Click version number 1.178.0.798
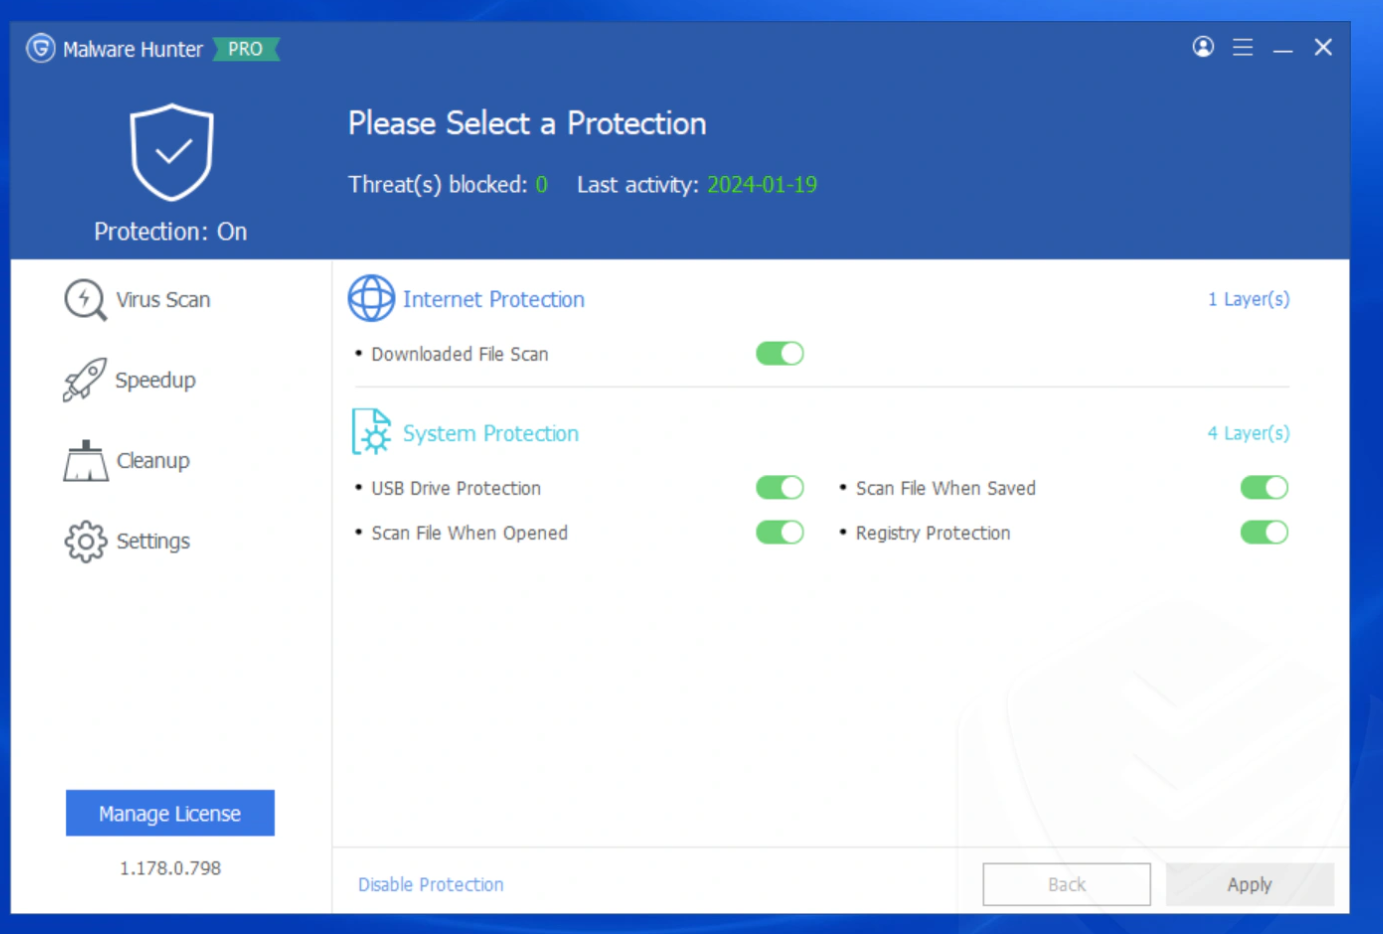The width and height of the screenshot is (1383, 934). (170, 868)
